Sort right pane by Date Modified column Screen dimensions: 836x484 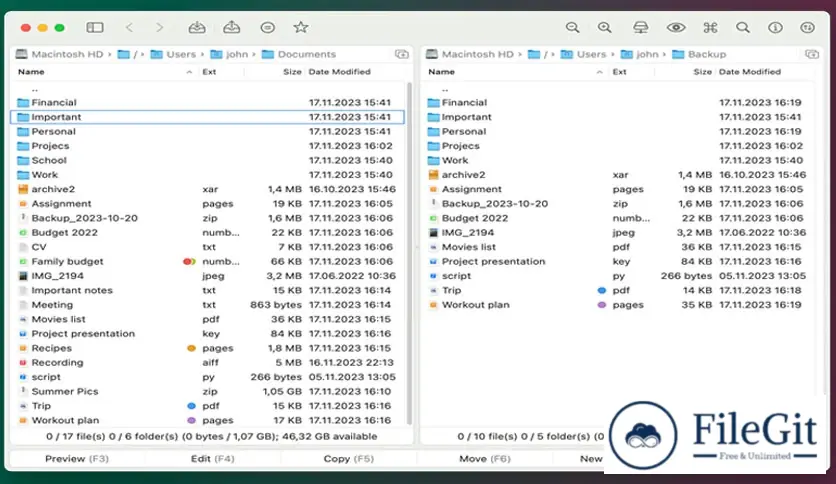(x=750, y=72)
